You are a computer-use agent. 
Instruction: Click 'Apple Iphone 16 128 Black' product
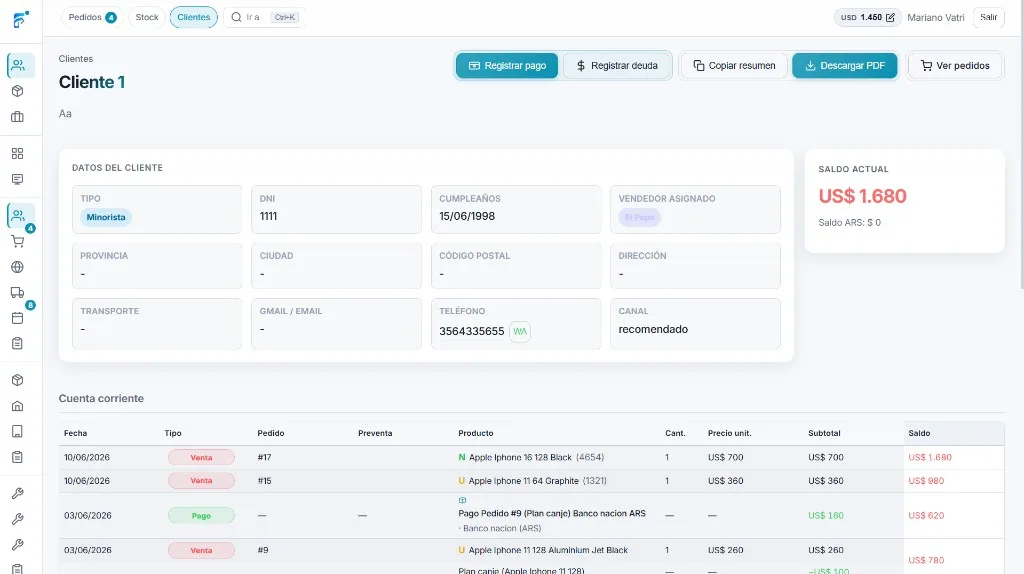pos(520,457)
